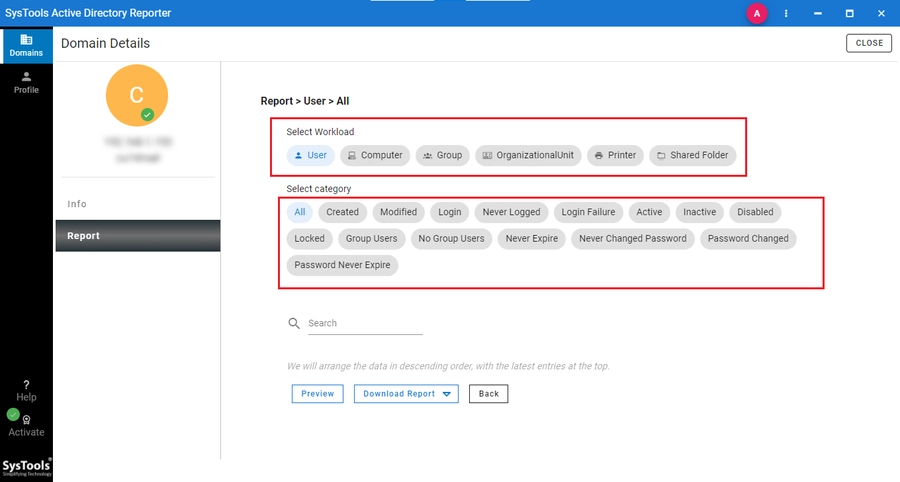900x482 pixels.
Task: Choose the Created category chip
Action: pyautogui.click(x=343, y=212)
